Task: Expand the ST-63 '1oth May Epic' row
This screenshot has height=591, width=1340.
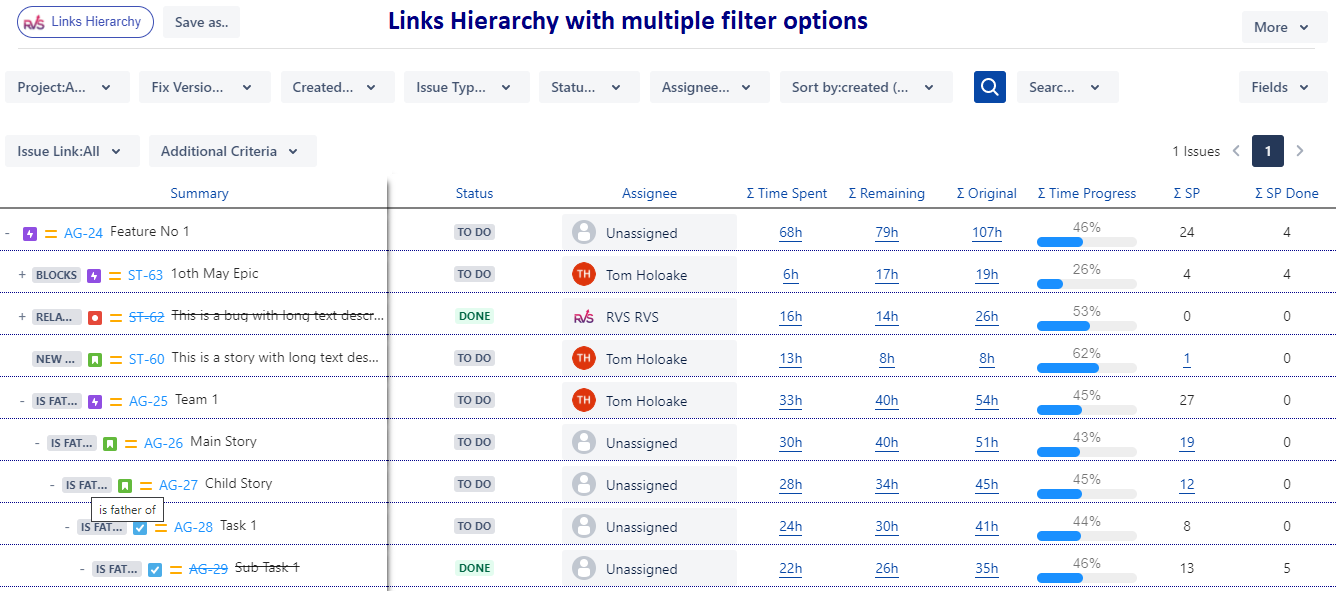Action: 22,274
